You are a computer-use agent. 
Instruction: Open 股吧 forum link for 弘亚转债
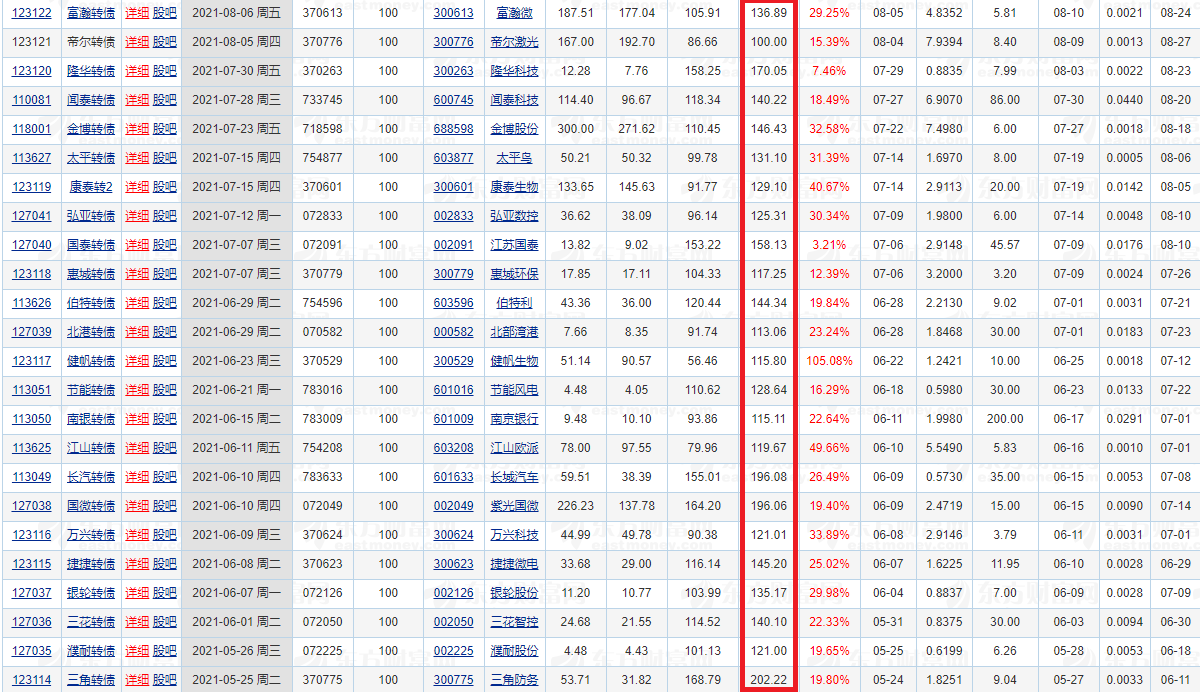(x=165, y=216)
